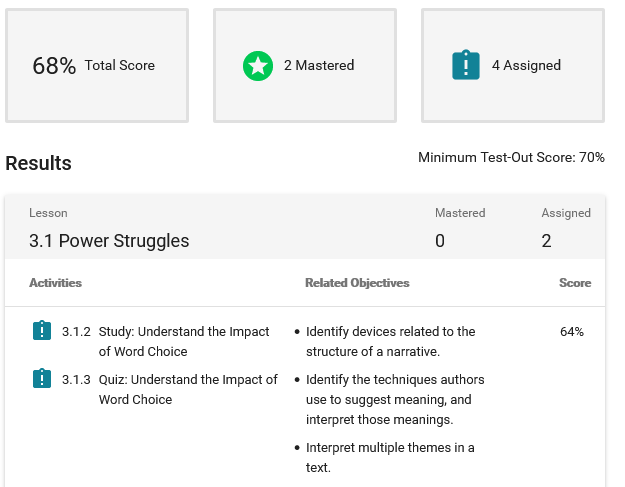
Task: Click the green Mastered star icon
Action: coord(258,66)
